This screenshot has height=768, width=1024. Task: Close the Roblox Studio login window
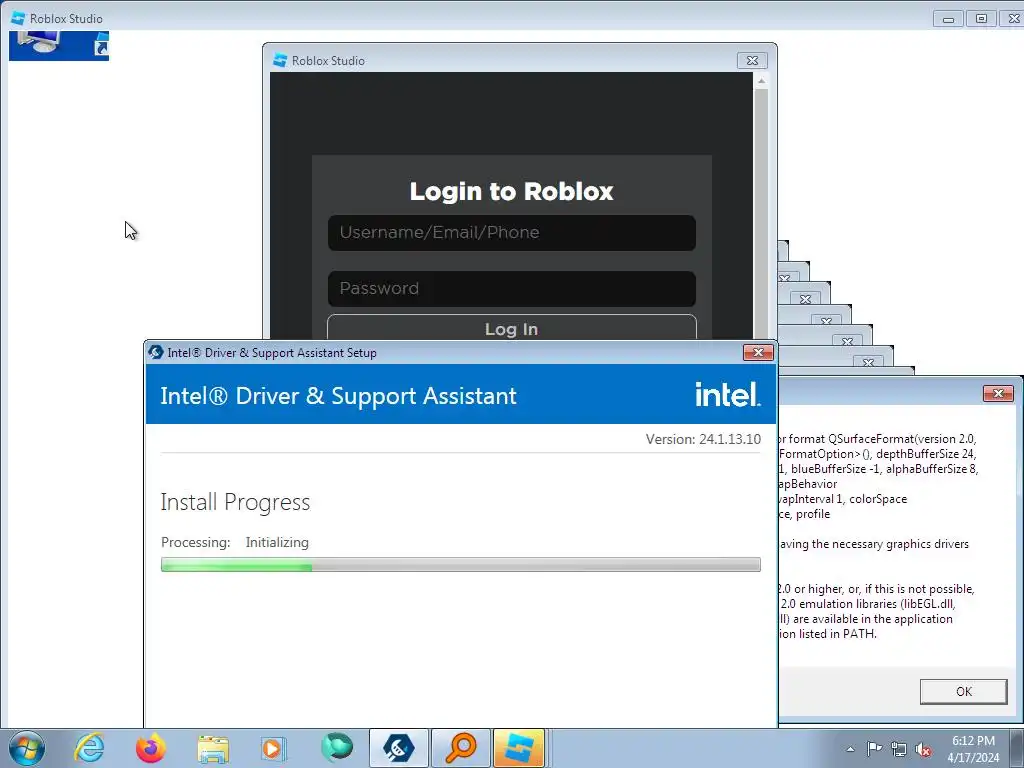pos(752,61)
